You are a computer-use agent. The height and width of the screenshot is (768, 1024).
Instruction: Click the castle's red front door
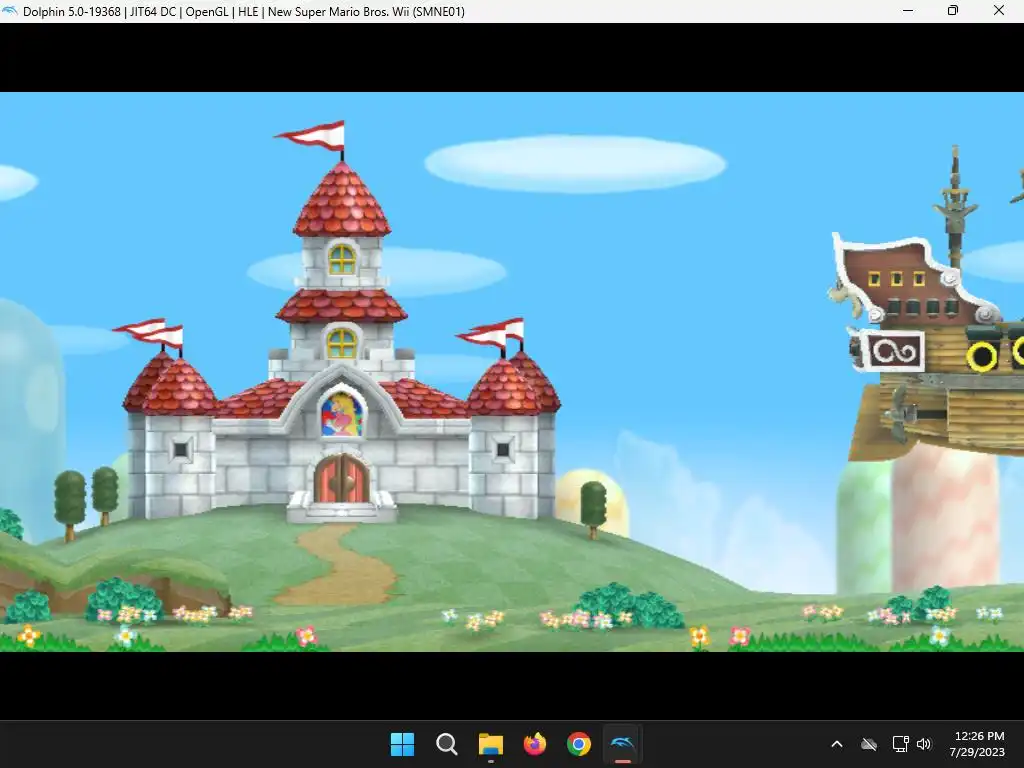coord(342,479)
